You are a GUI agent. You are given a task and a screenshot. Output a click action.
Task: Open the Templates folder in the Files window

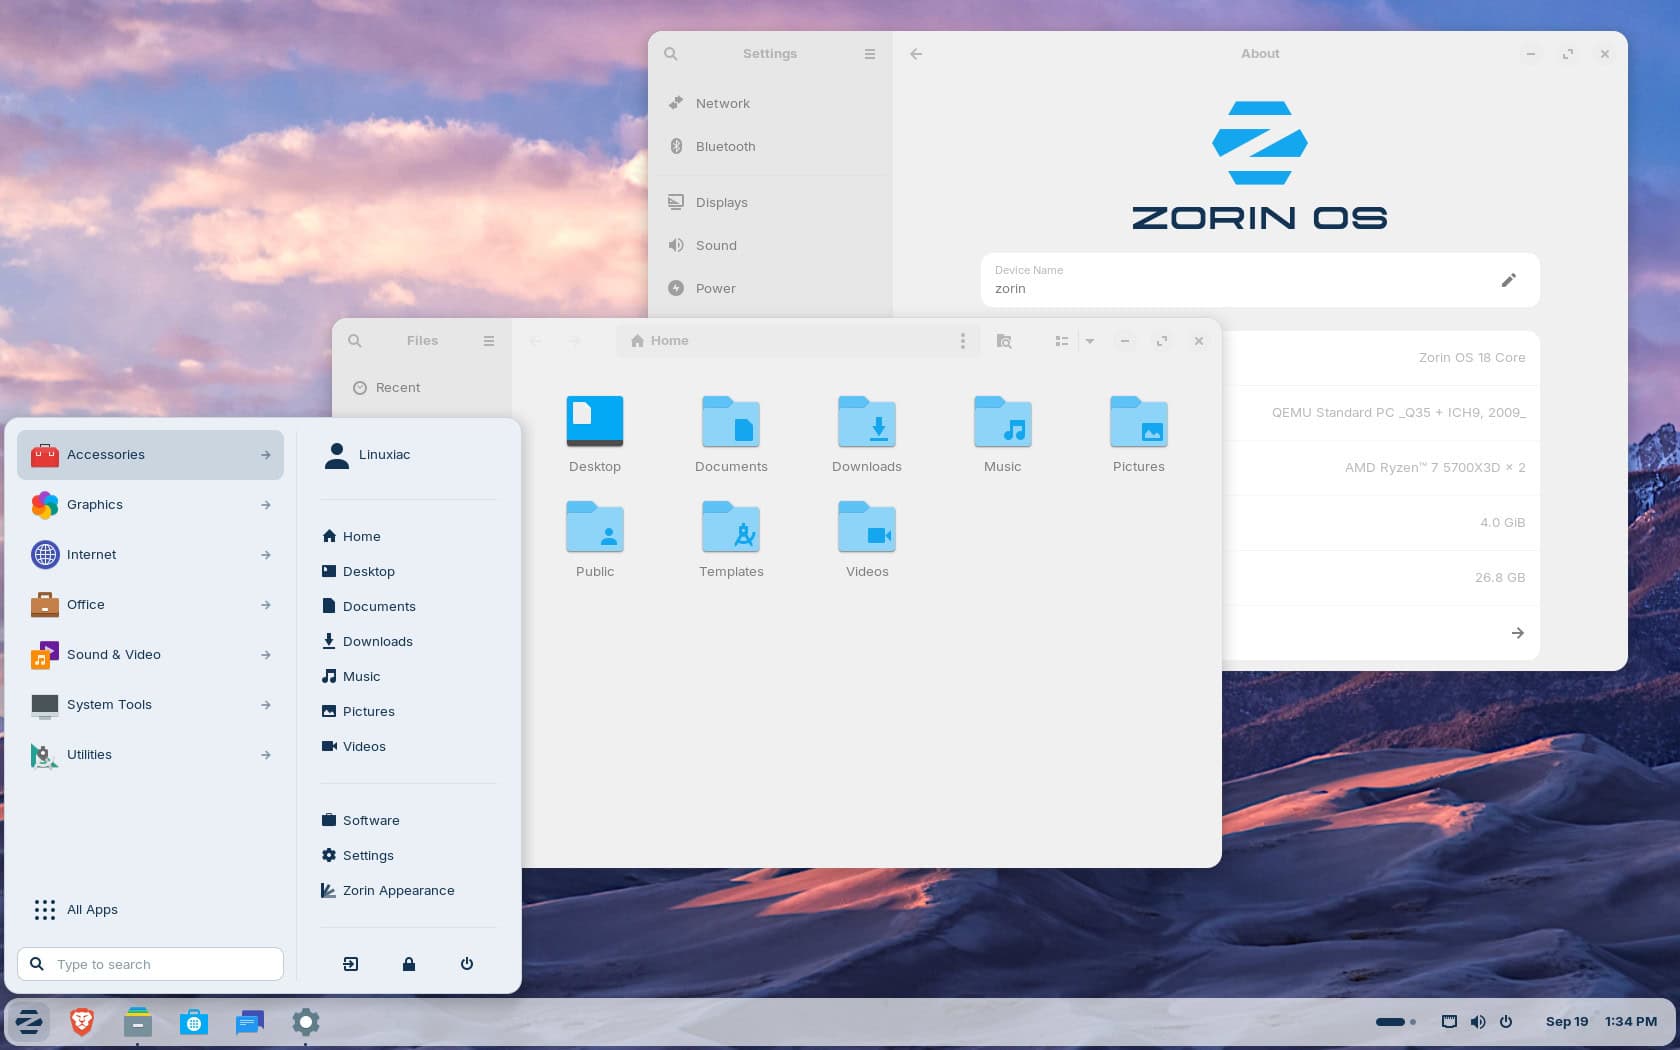tap(731, 535)
